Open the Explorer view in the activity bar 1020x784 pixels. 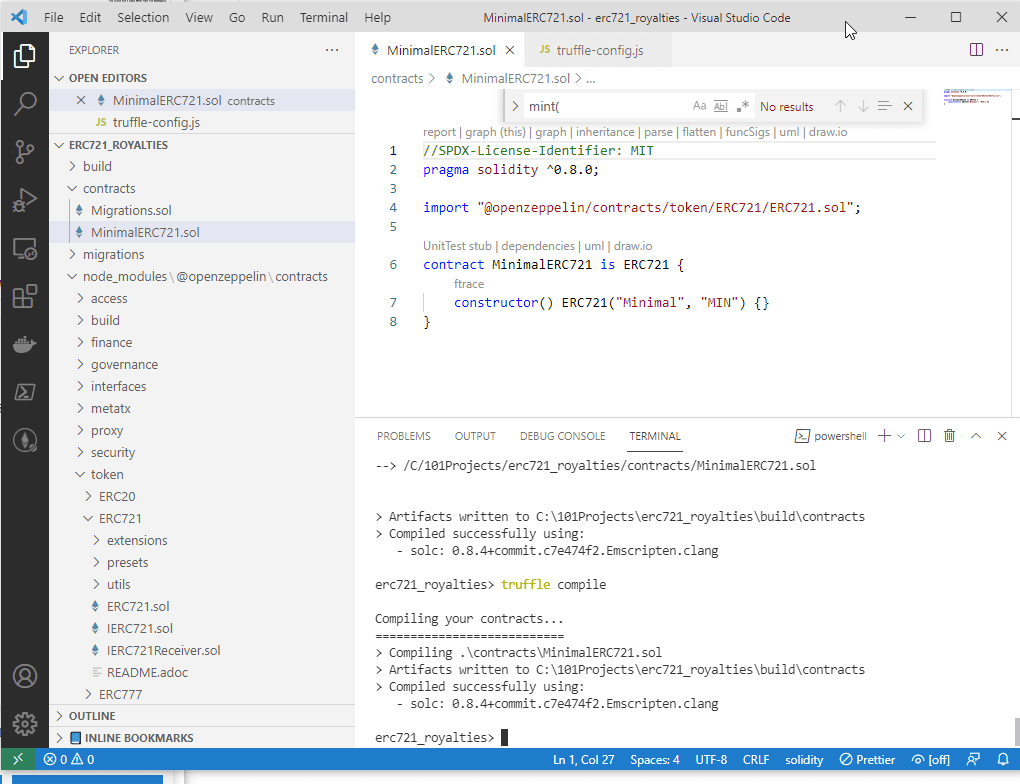pos(25,56)
